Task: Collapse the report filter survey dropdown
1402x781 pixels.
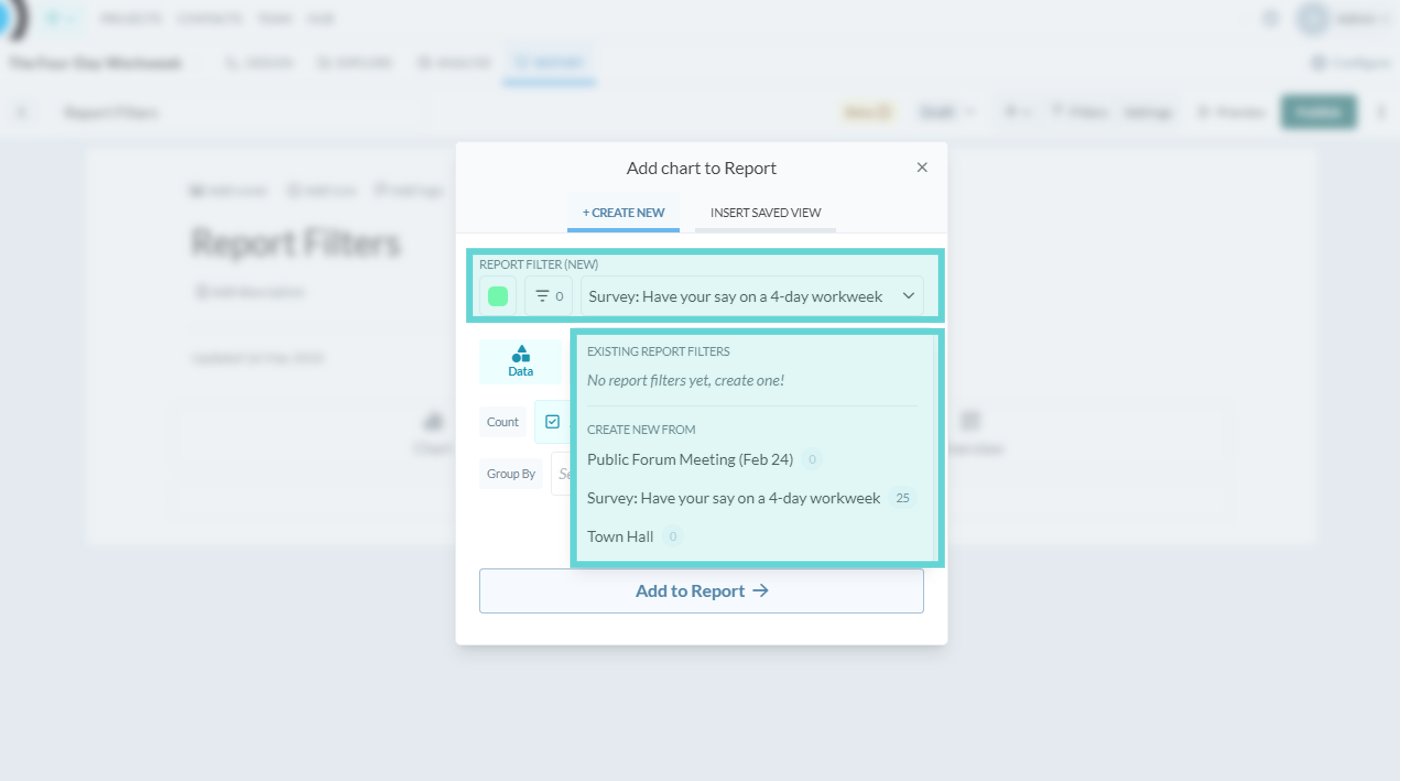Action: tap(752, 296)
